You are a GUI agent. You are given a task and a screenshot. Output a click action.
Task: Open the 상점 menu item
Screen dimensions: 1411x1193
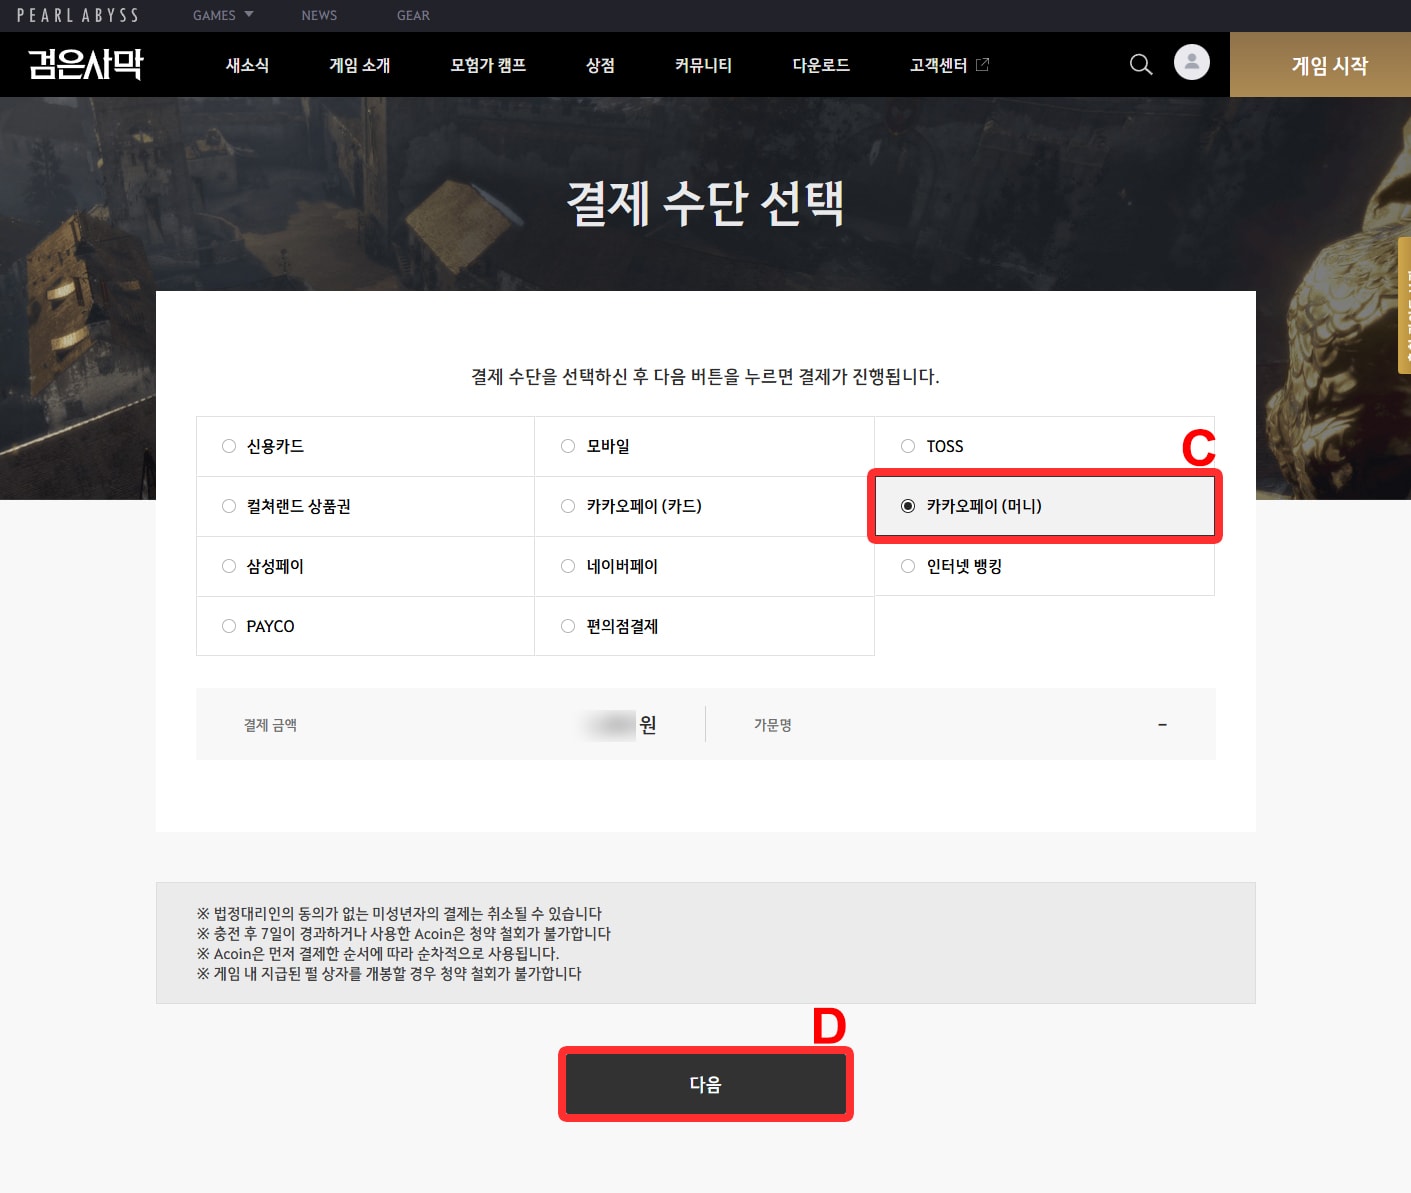600,65
